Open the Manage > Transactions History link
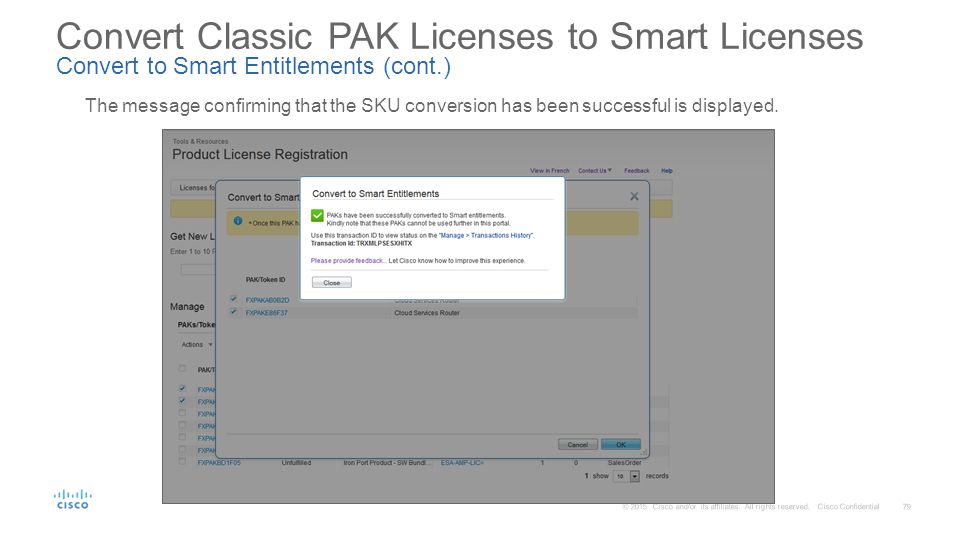The image size is (960, 540). pyautogui.click(x=486, y=235)
